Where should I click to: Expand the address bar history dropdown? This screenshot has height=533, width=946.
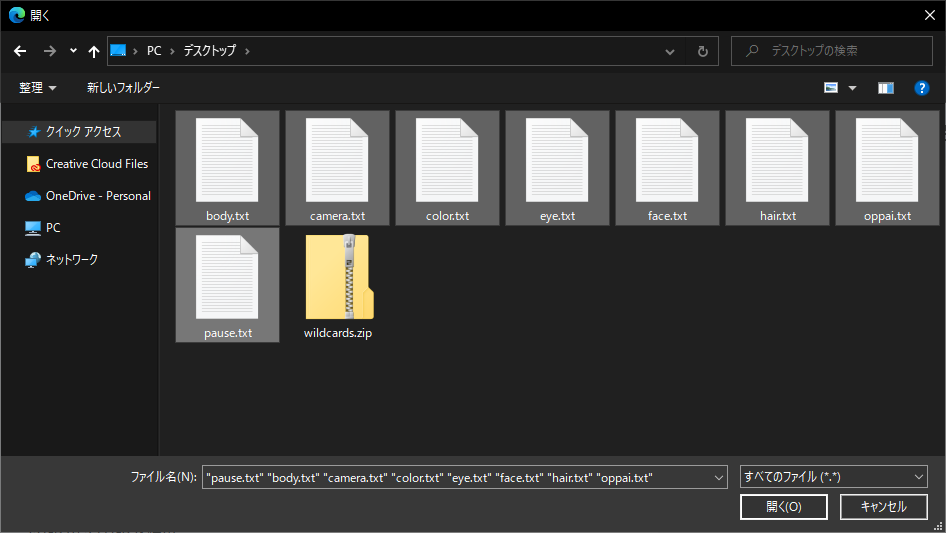tap(669, 51)
